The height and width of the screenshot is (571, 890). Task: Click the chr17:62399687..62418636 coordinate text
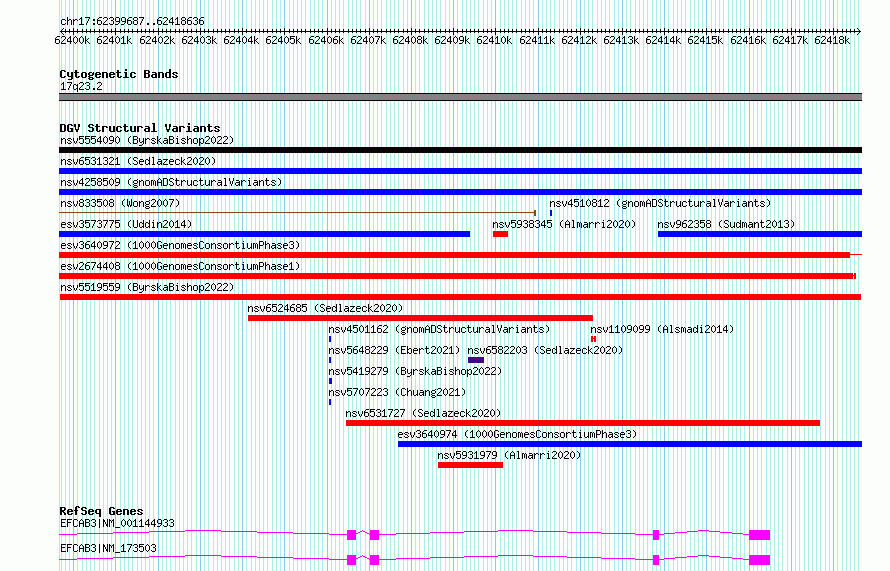(132, 21)
